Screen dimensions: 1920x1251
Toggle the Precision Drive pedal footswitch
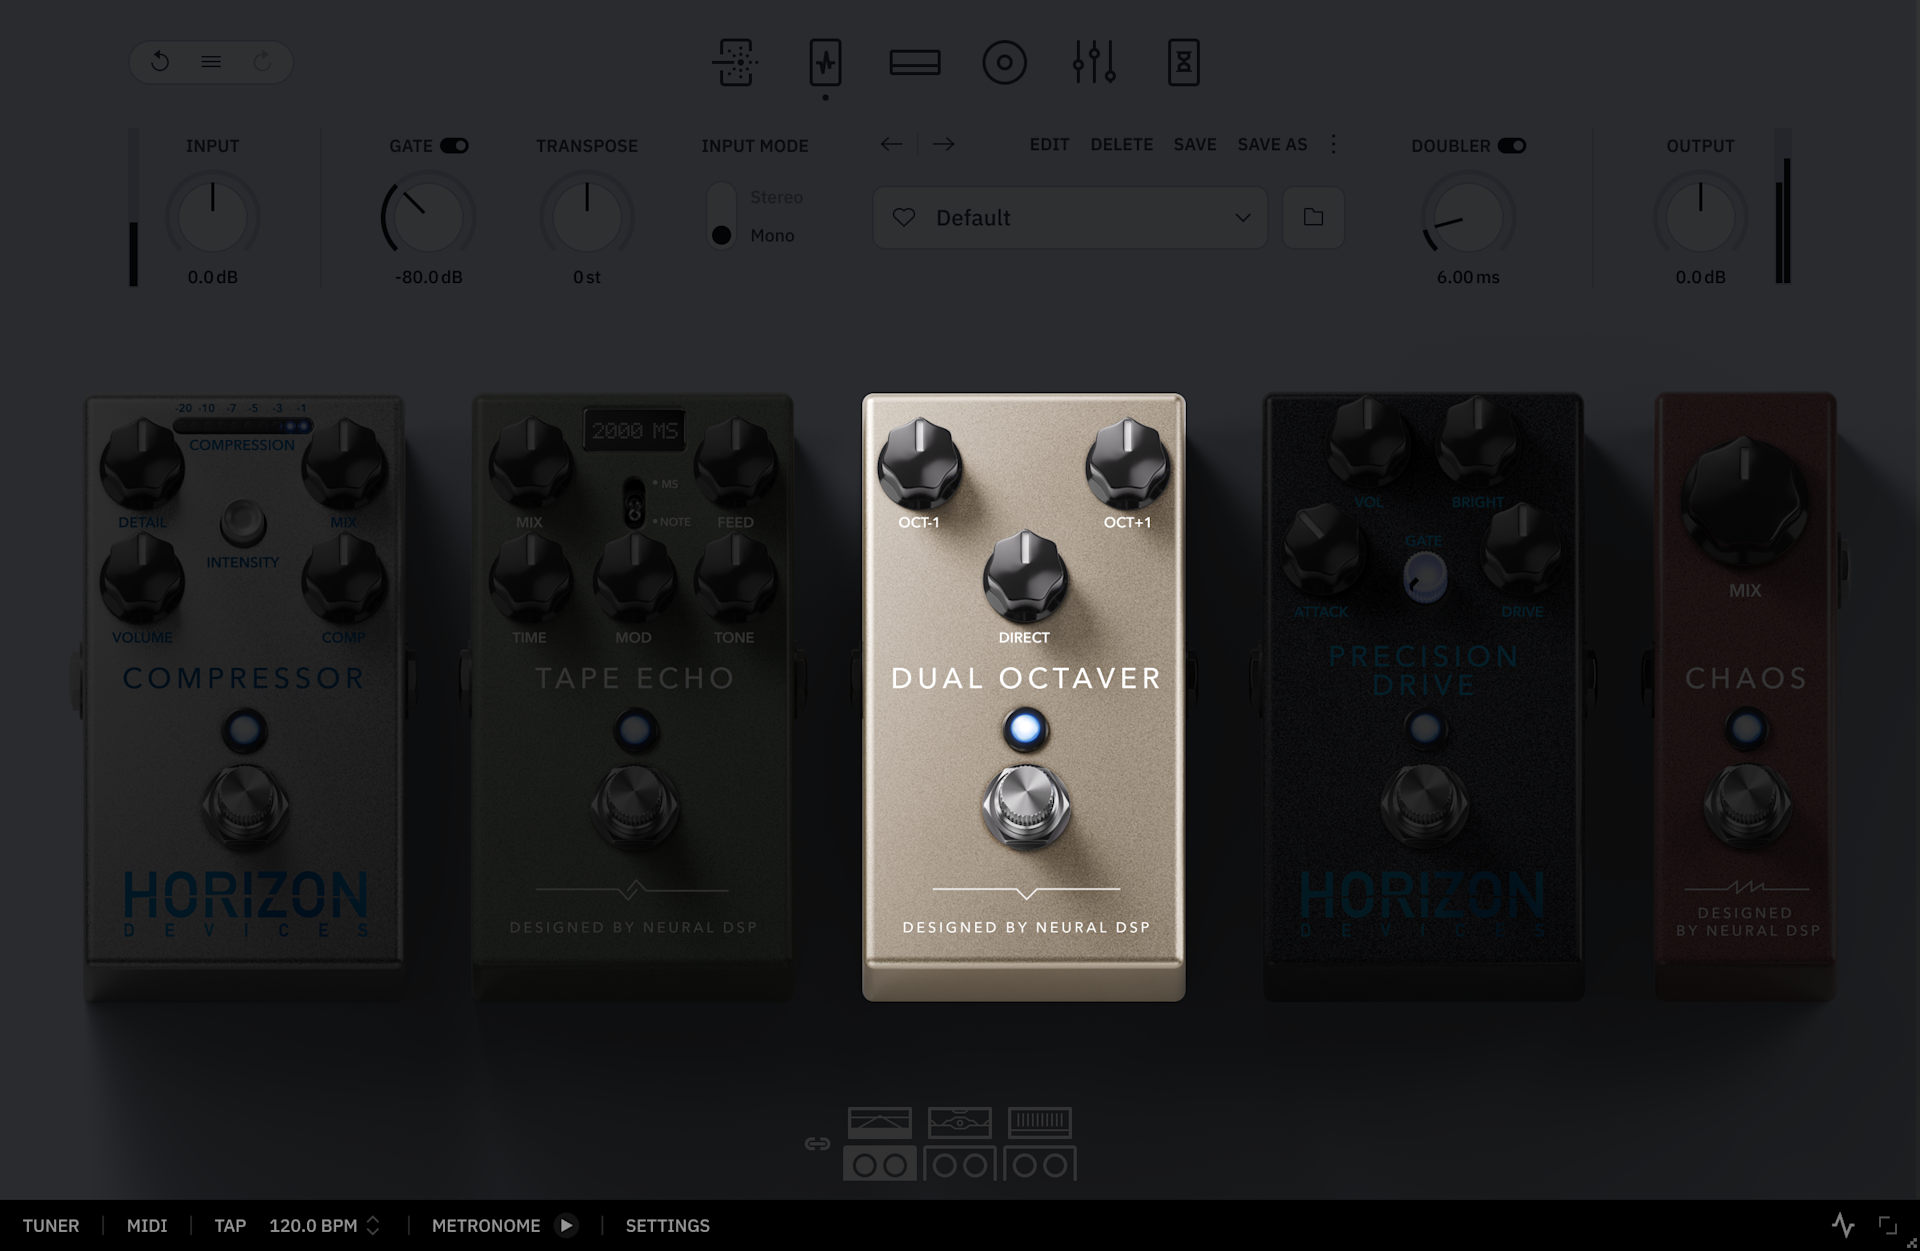1424,805
